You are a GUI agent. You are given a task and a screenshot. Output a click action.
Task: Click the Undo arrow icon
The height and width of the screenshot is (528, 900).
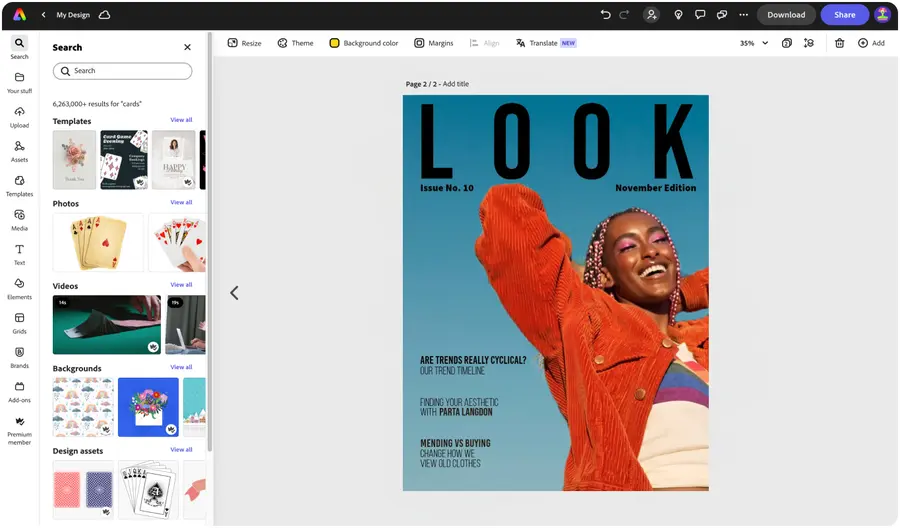(605, 15)
